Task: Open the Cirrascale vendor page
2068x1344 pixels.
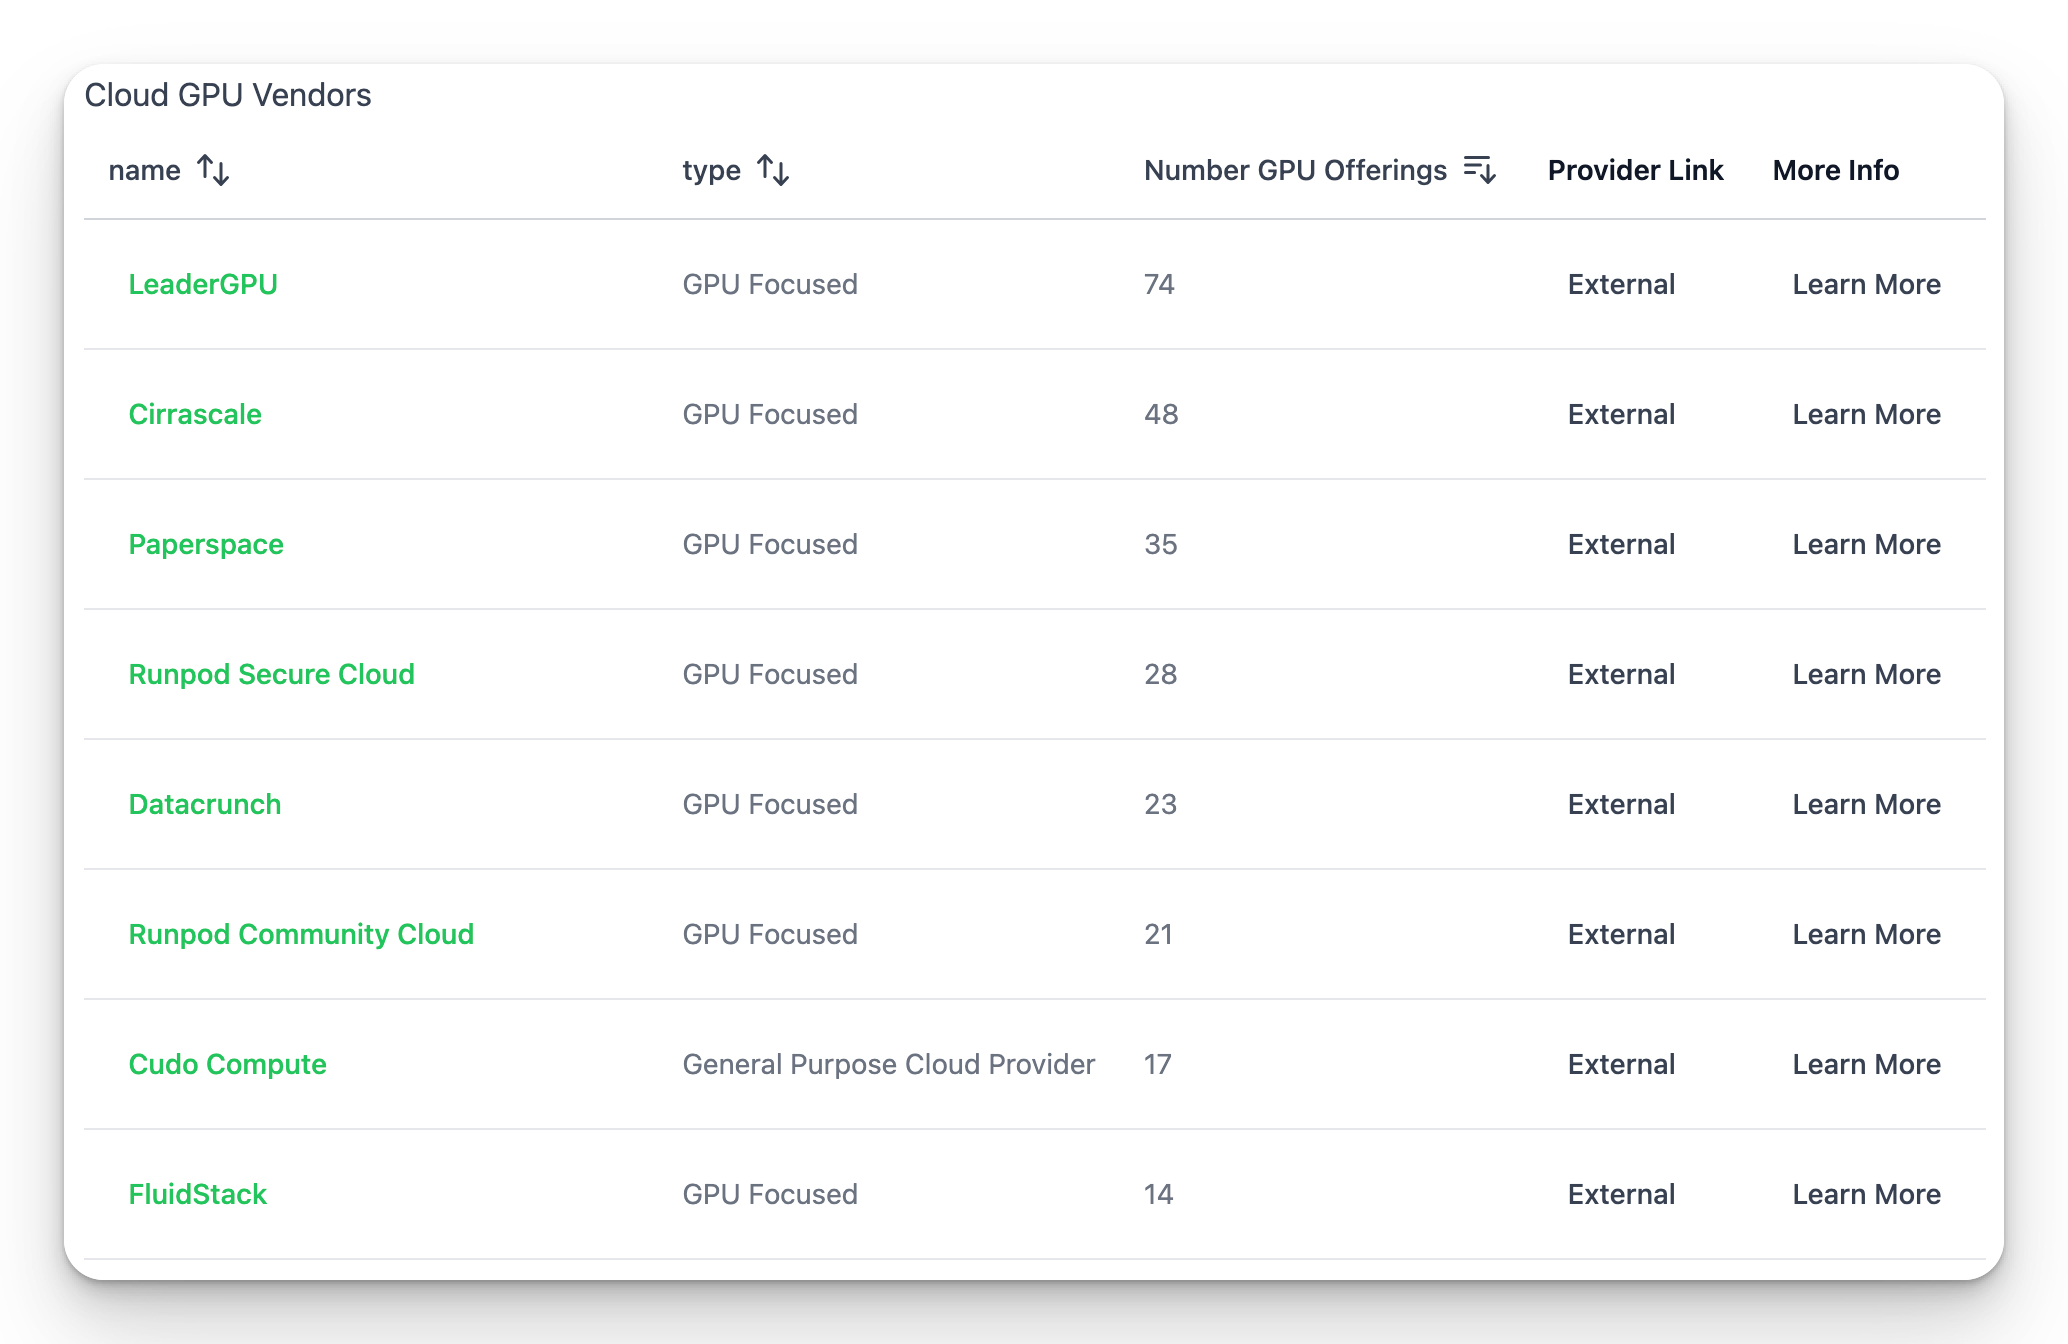Action: click(x=195, y=414)
